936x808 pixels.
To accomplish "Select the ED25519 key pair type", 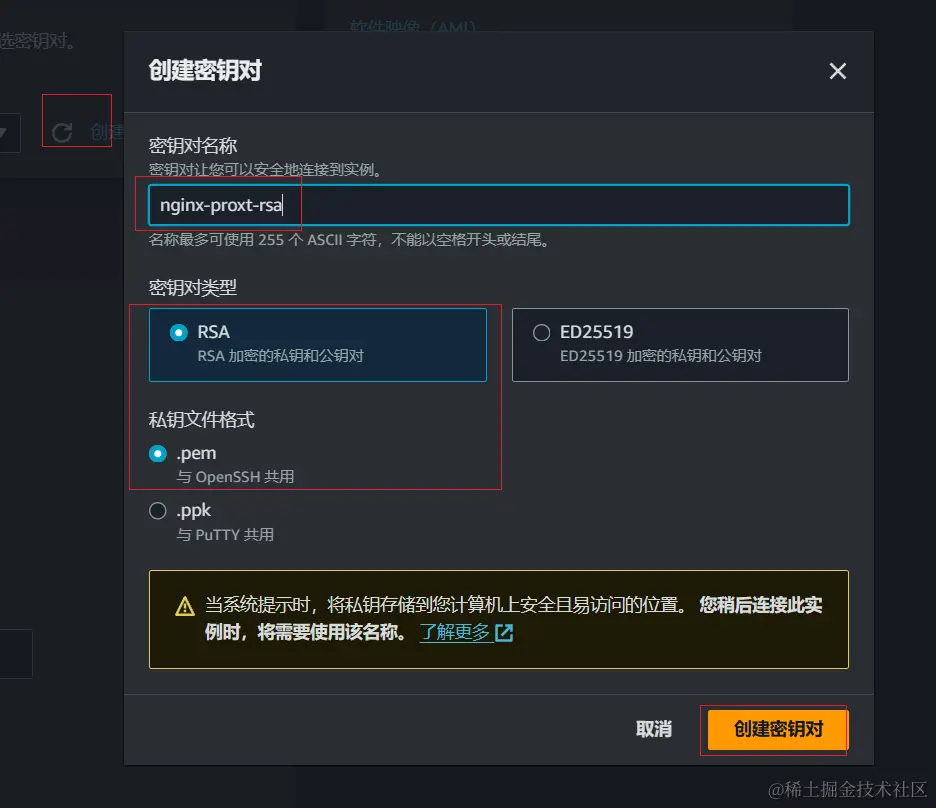I will pyautogui.click(x=680, y=344).
